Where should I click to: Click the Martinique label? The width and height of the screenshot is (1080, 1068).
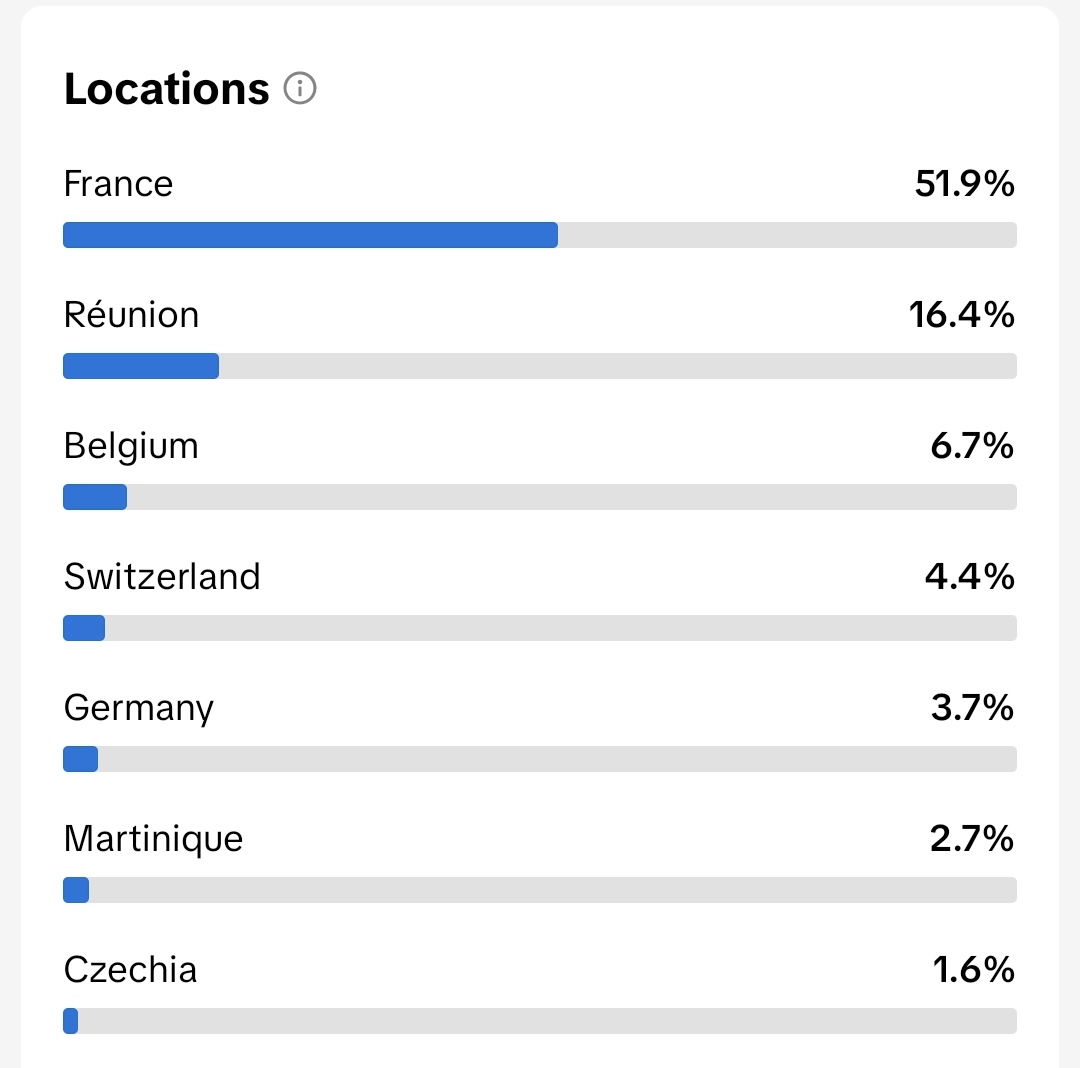[x=153, y=839]
